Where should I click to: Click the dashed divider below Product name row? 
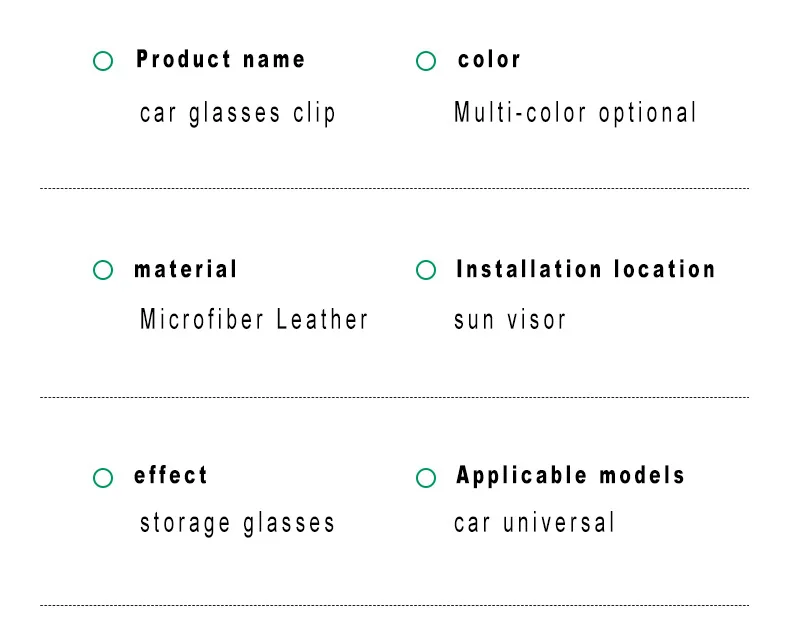[x=394, y=188]
